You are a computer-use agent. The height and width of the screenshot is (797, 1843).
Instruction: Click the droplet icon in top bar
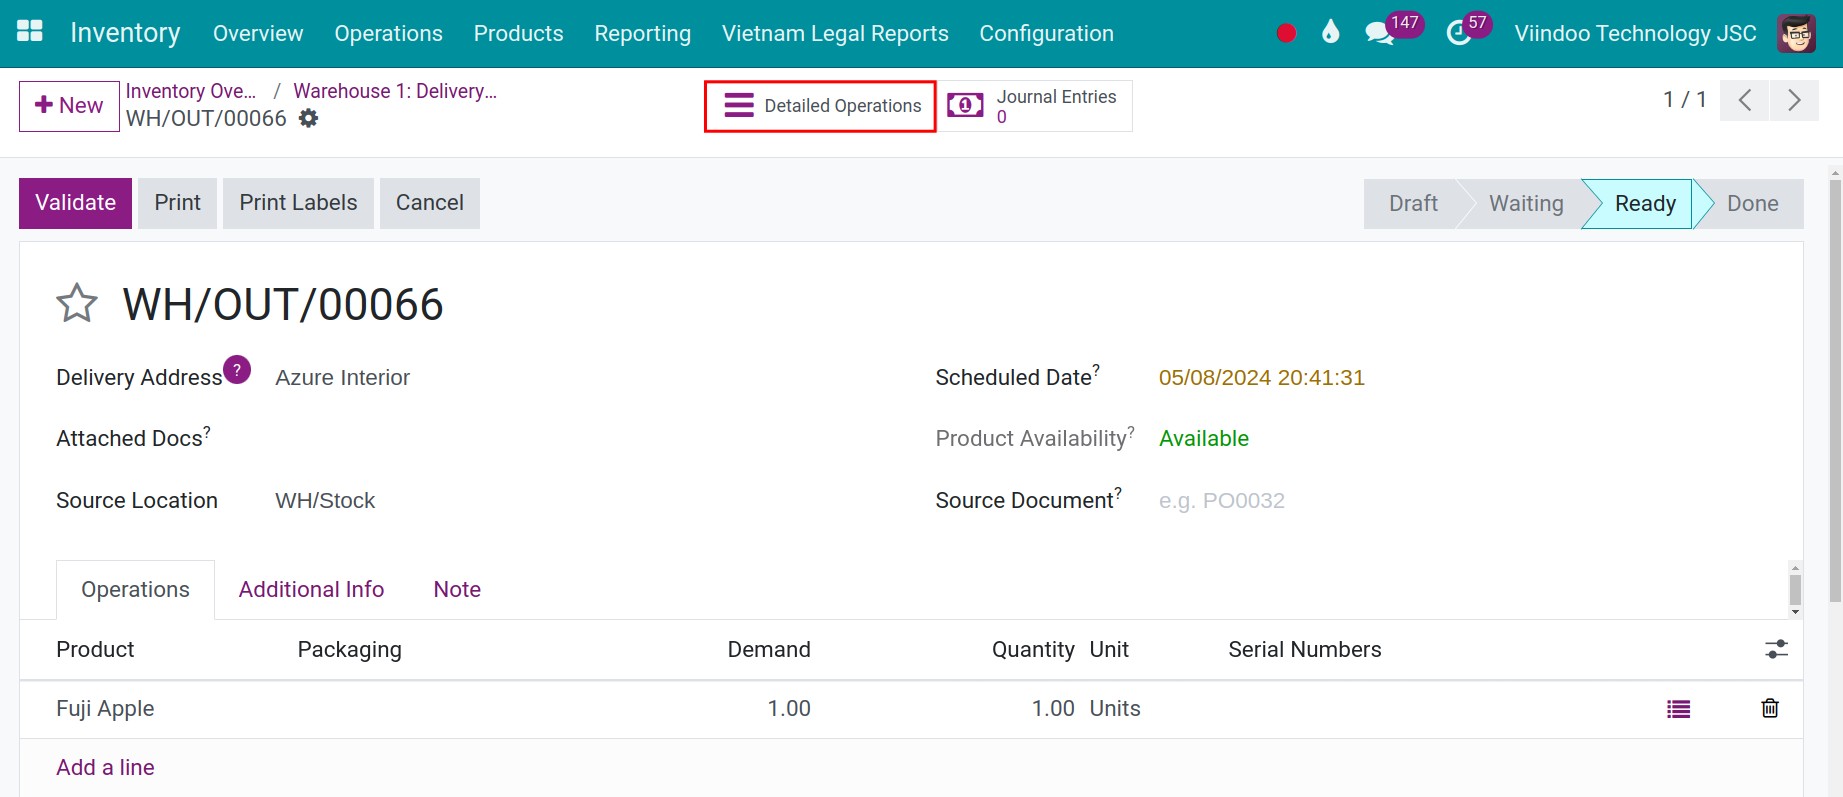[x=1330, y=32]
